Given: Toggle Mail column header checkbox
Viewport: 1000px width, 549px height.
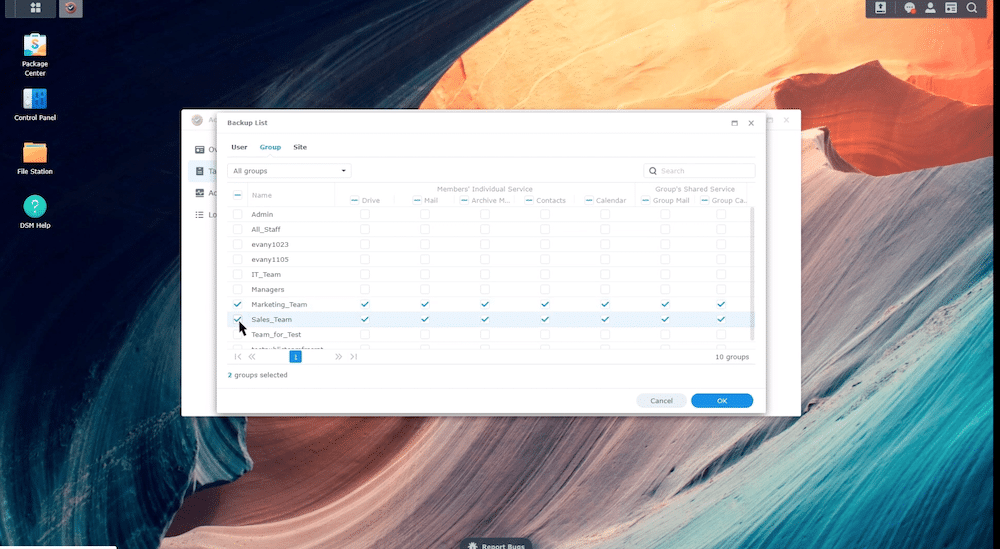Looking at the screenshot, I should click(x=417, y=200).
